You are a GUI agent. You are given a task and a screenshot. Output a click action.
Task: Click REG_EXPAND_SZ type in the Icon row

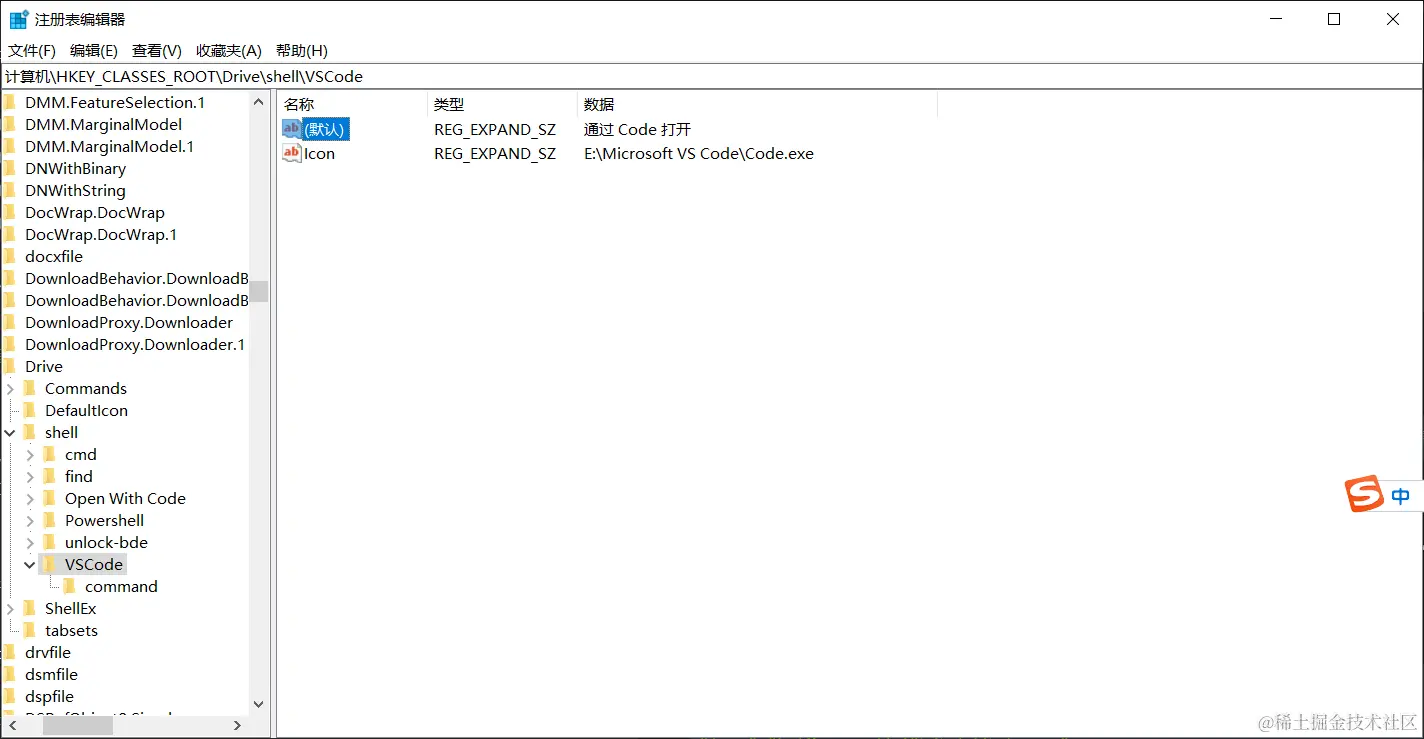(x=495, y=154)
